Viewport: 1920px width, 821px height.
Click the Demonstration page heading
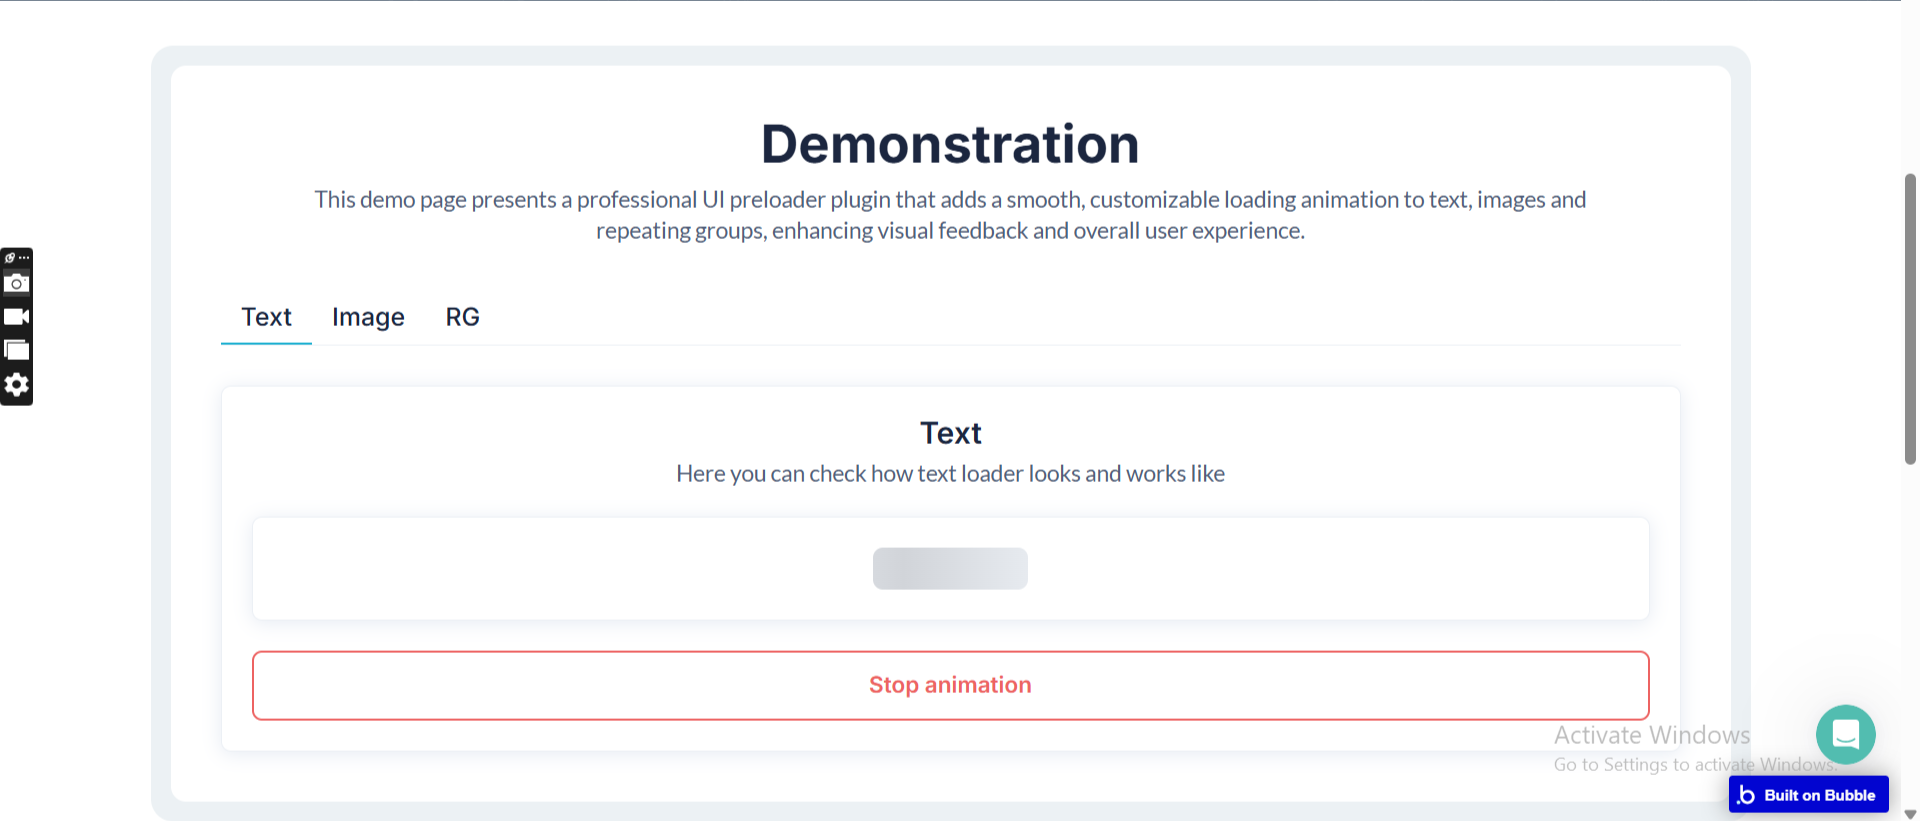pyautogui.click(x=950, y=144)
